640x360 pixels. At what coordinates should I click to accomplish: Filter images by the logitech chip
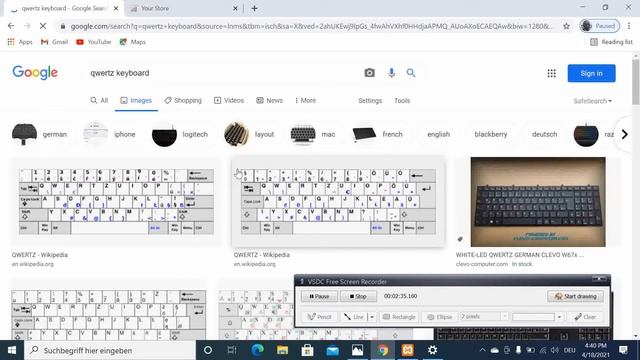(180, 134)
